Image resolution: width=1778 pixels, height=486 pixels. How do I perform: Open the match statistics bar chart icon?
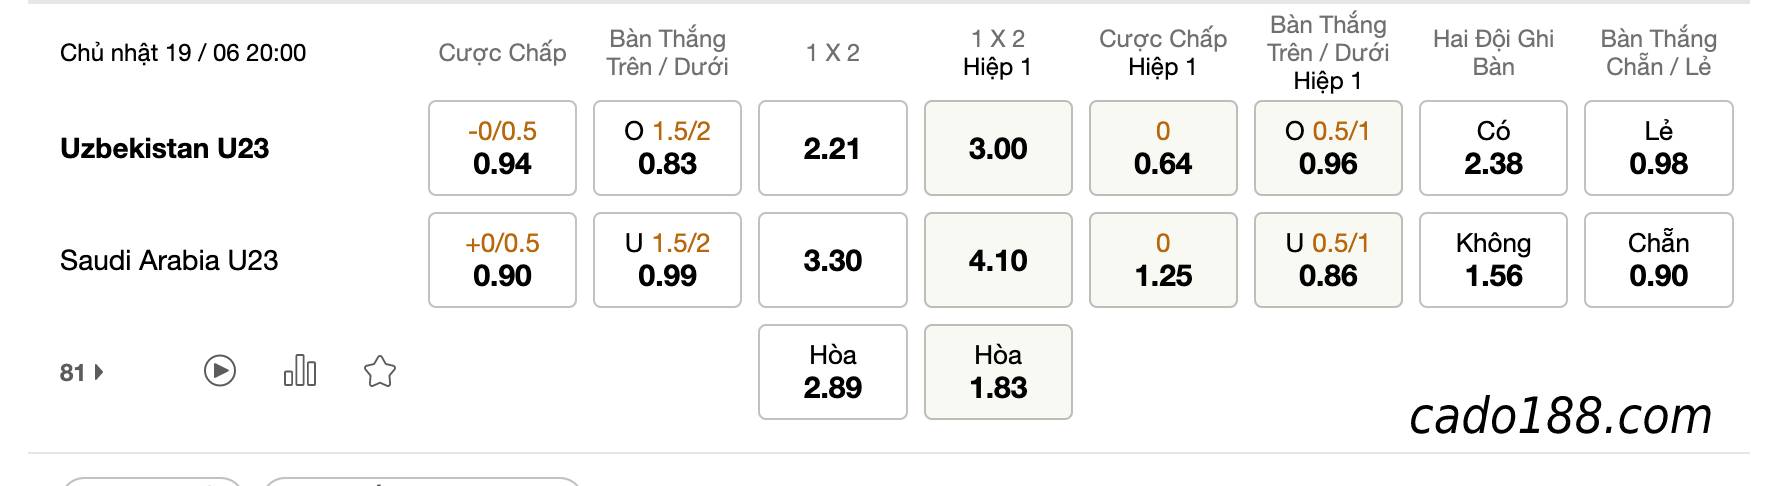300,372
